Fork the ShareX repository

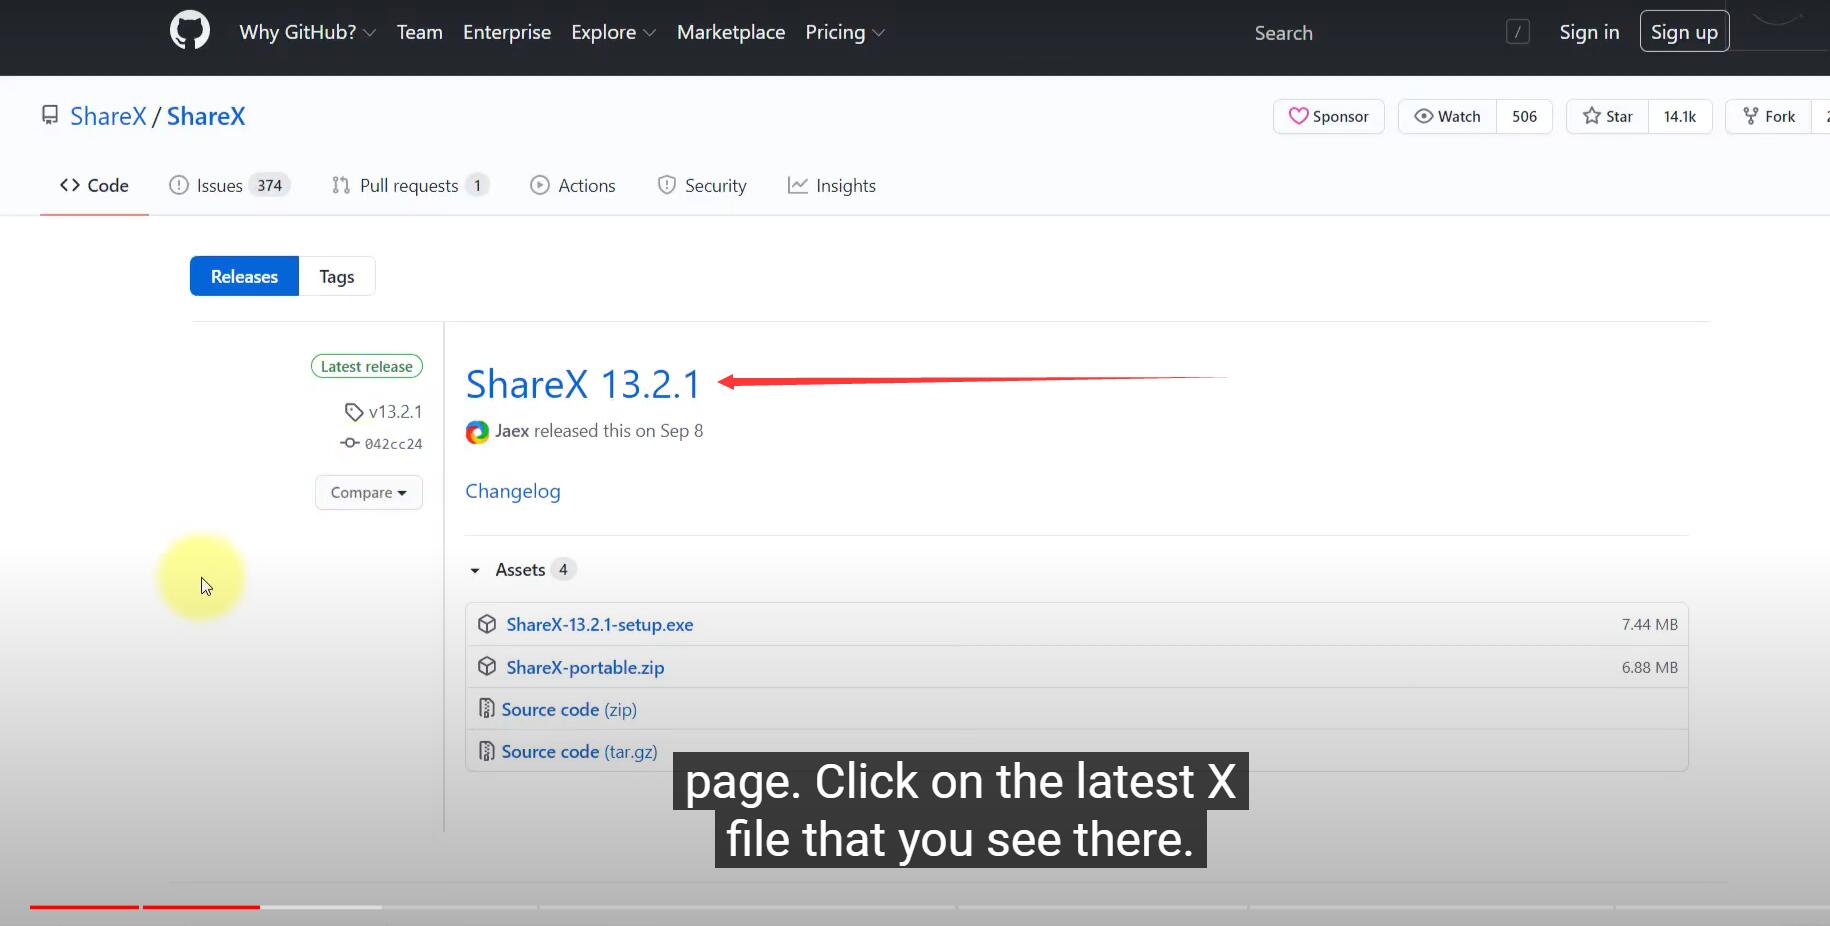[1769, 116]
